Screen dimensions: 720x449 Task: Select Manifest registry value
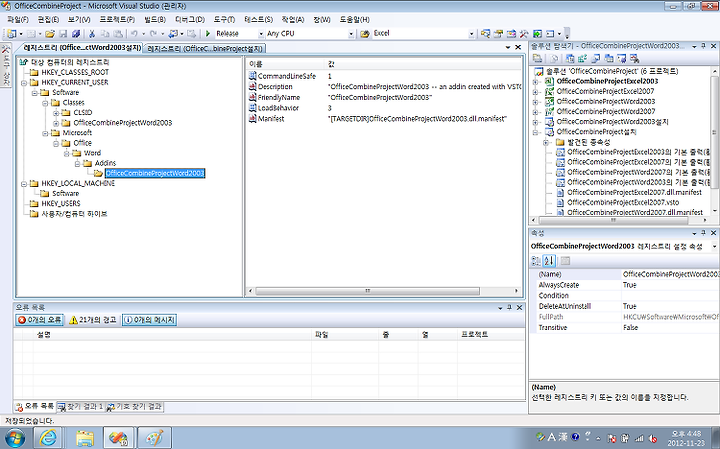271,118
